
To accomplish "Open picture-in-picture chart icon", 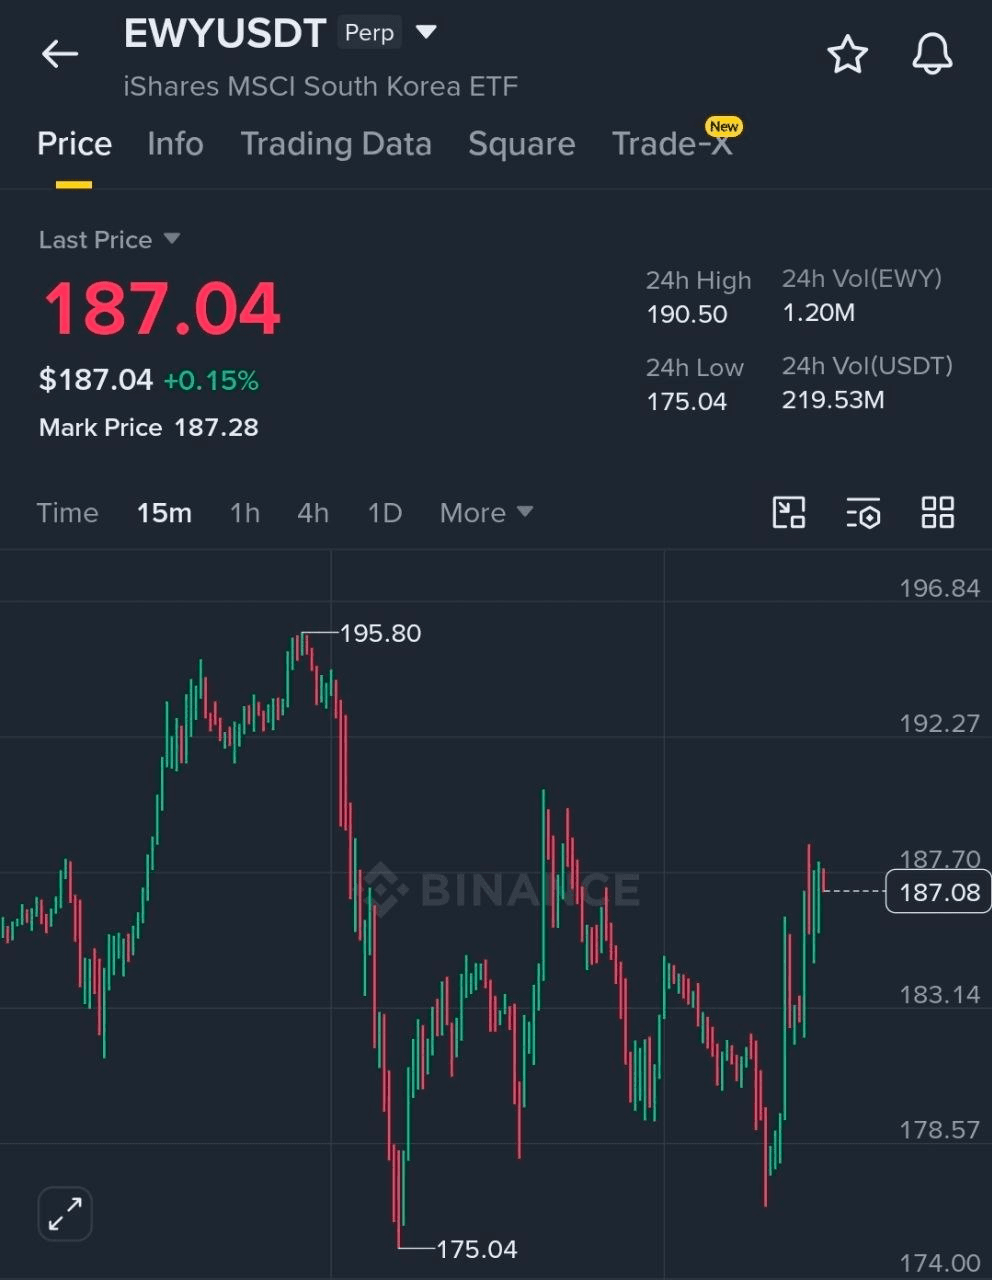I will pos(789,513).
